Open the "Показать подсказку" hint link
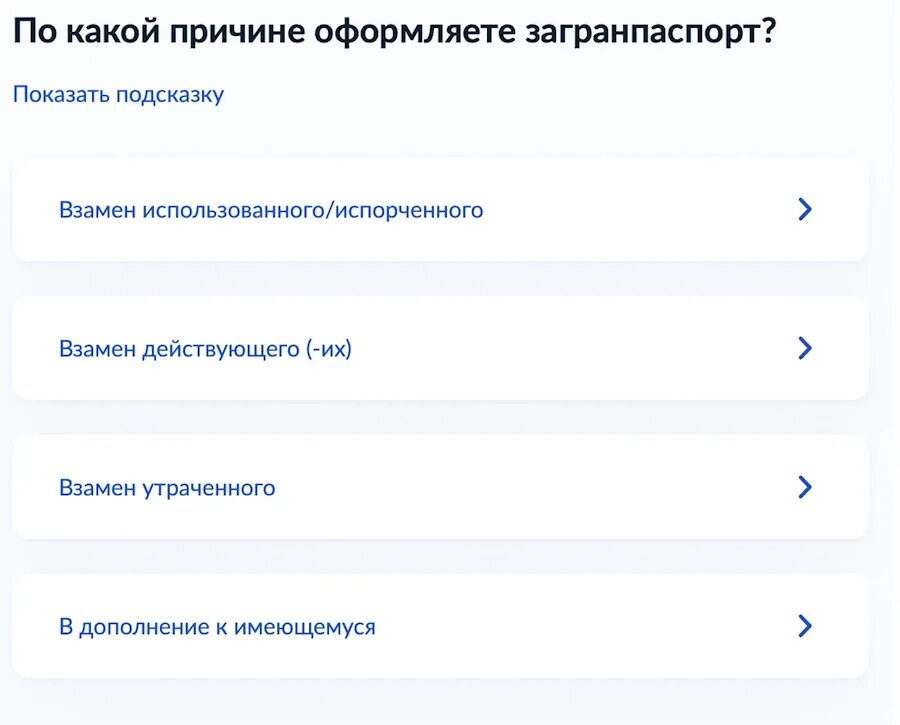900x725 pixels. coord(117,94)
